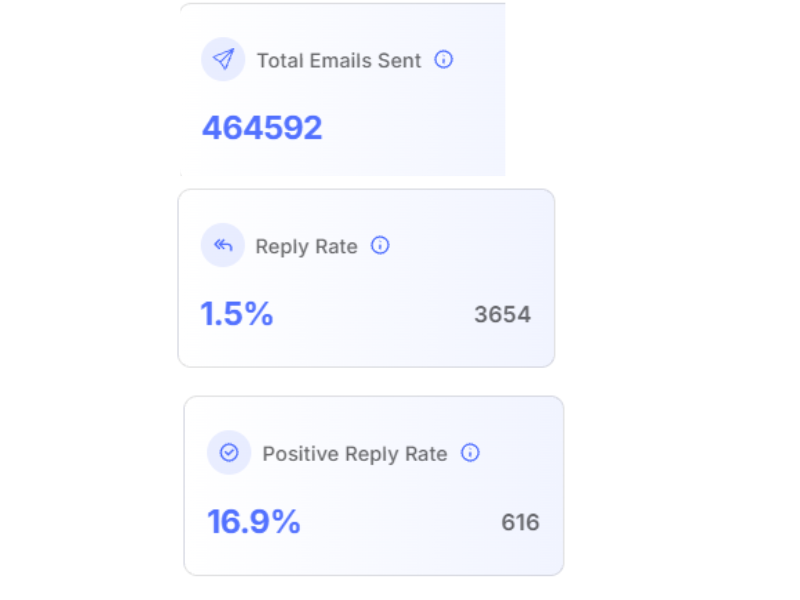Select the Positive Reply Rate card

(x=374, y=485)
